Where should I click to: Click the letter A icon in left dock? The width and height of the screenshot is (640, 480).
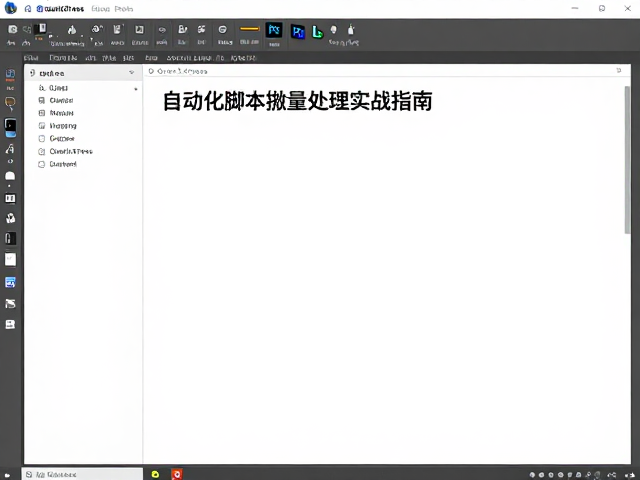(10, 149)
